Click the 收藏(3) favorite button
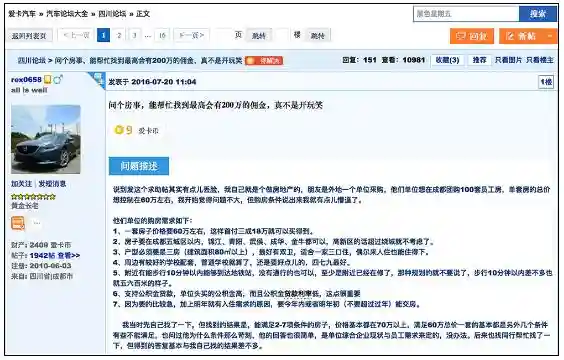 pos(447,60)
